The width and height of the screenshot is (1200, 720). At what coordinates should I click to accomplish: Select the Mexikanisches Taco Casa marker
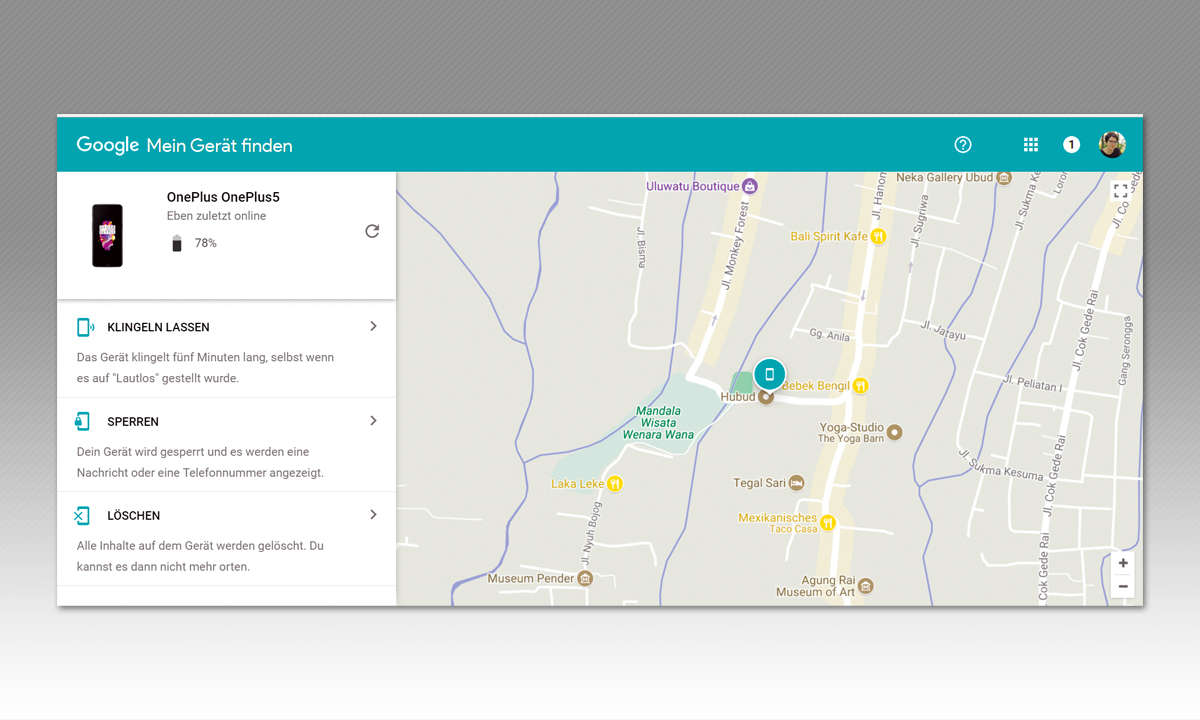827,523
